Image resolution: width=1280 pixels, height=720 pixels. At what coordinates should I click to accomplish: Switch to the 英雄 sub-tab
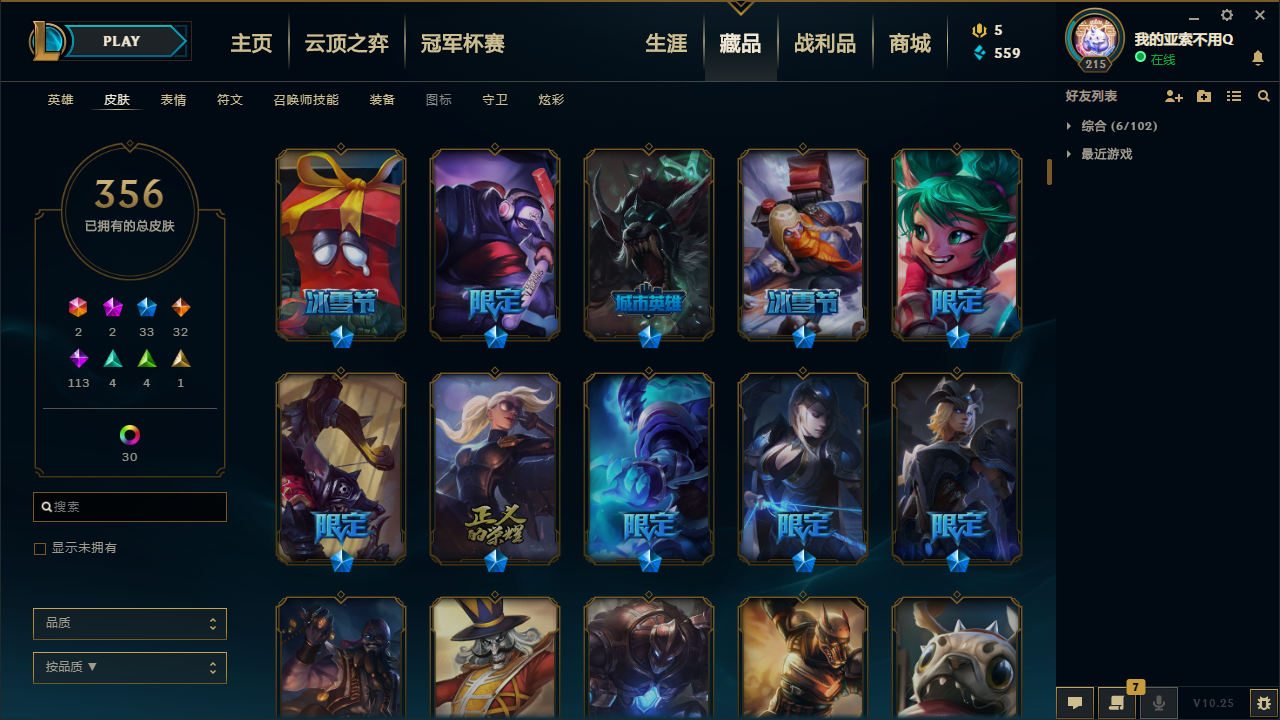pyautogui.click(x=61, y=100)
